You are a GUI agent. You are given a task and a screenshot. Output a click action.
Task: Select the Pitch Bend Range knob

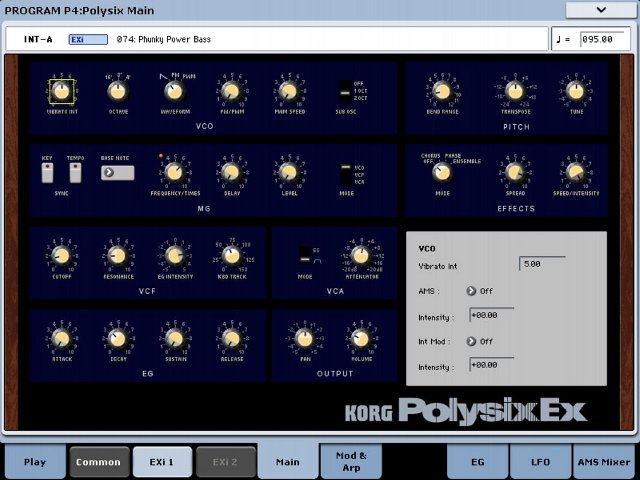coord(439,92)
